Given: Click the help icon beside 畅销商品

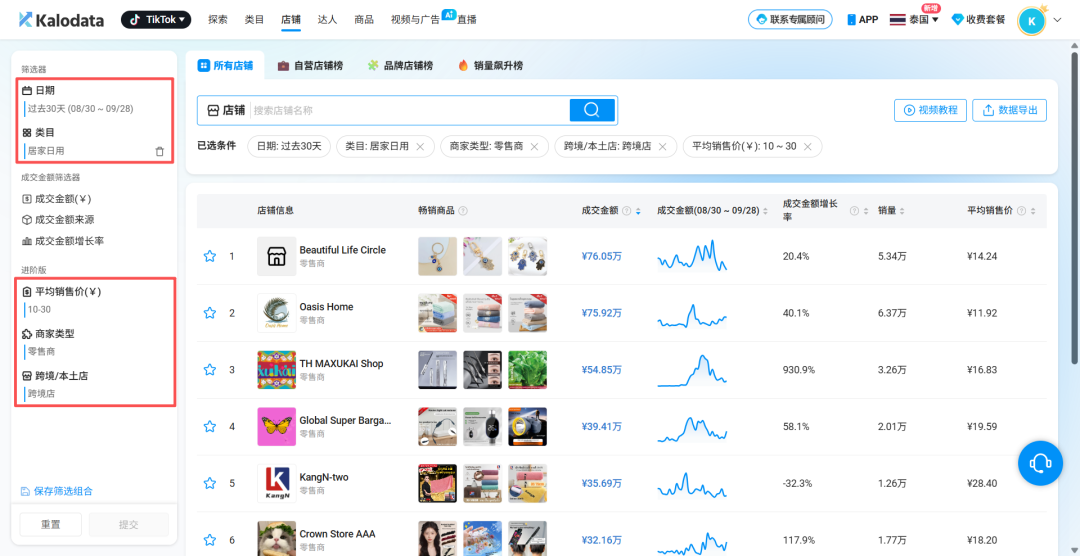Looking at the screenshot, I should click(463, 211).
